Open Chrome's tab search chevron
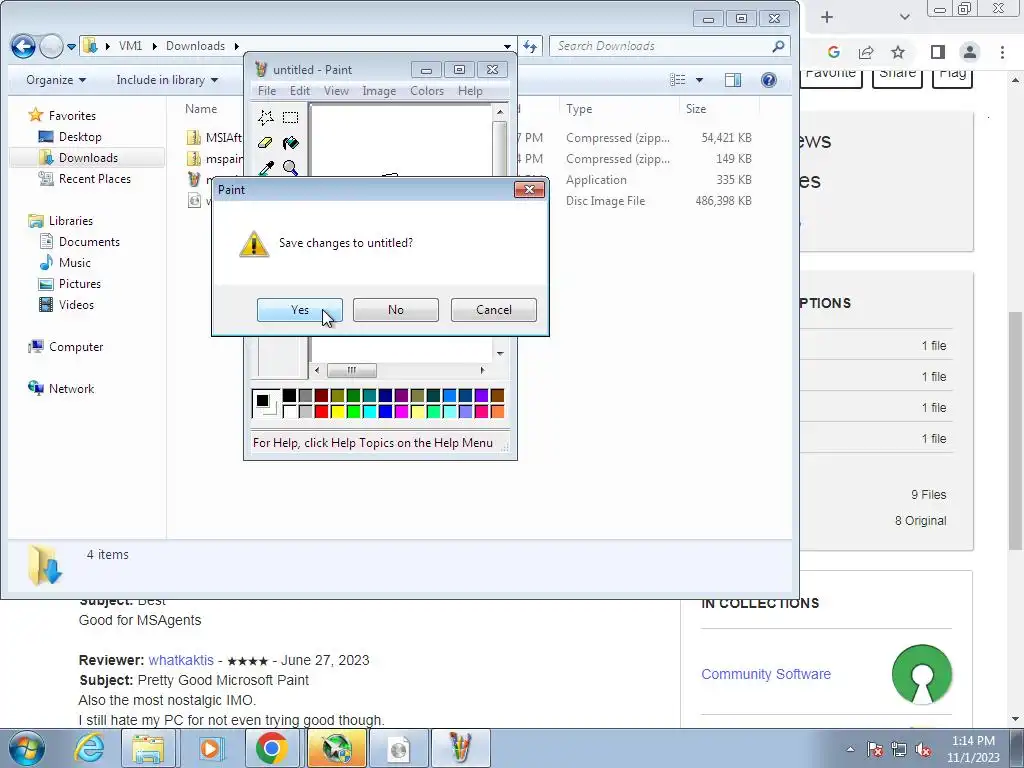The image size is (1024, 768). (904, 17)
